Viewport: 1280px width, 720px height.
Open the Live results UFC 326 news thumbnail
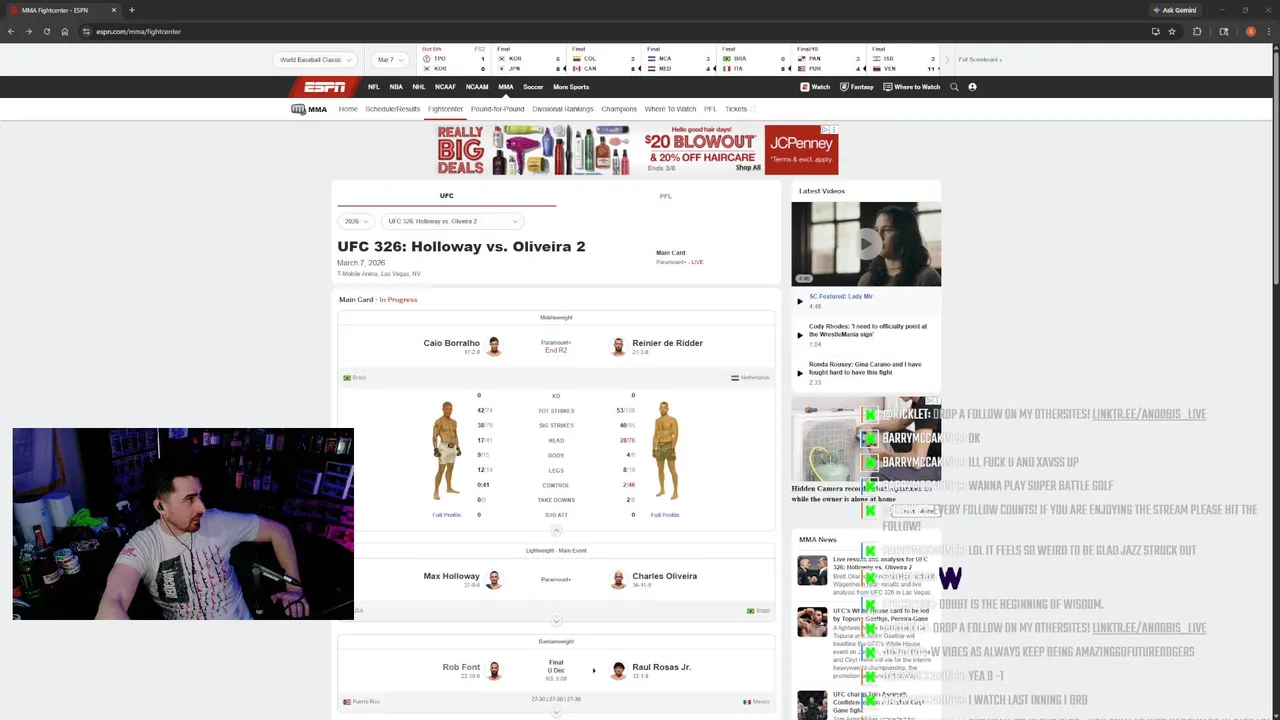tap(812, 570)
